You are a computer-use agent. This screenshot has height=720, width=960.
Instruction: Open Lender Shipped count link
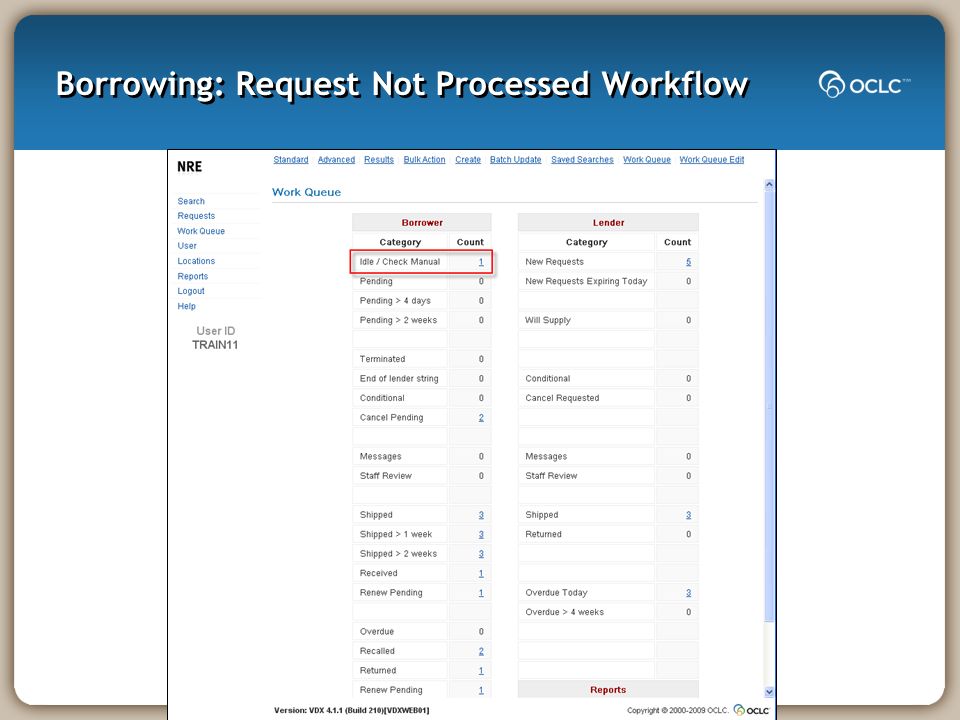pos(689,515)
